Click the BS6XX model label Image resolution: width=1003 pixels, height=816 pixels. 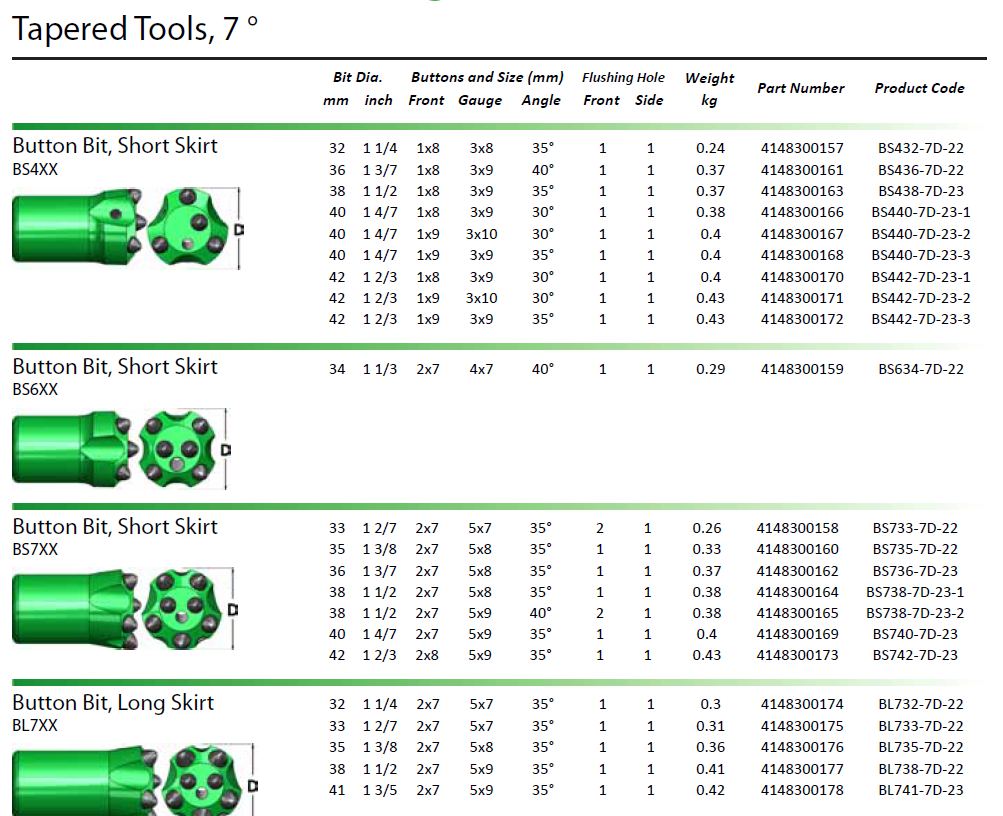coord(35,390)
